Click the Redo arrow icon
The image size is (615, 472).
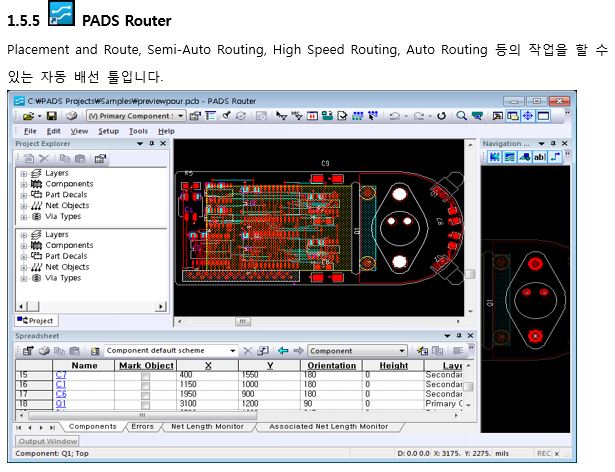tap(419, 116)
